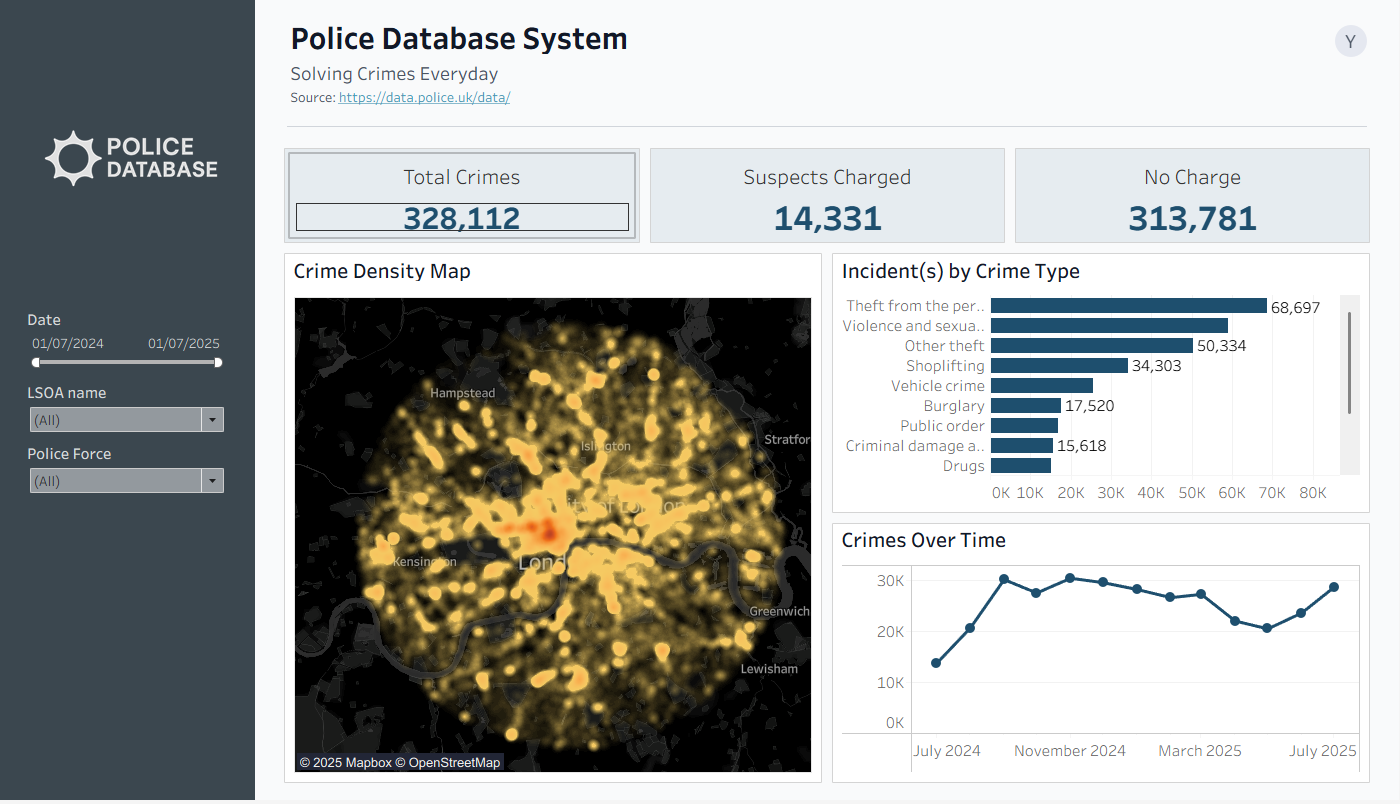1400x804 pixels.
Task: Select the Suspects Charged card
Action: [827, 196]
